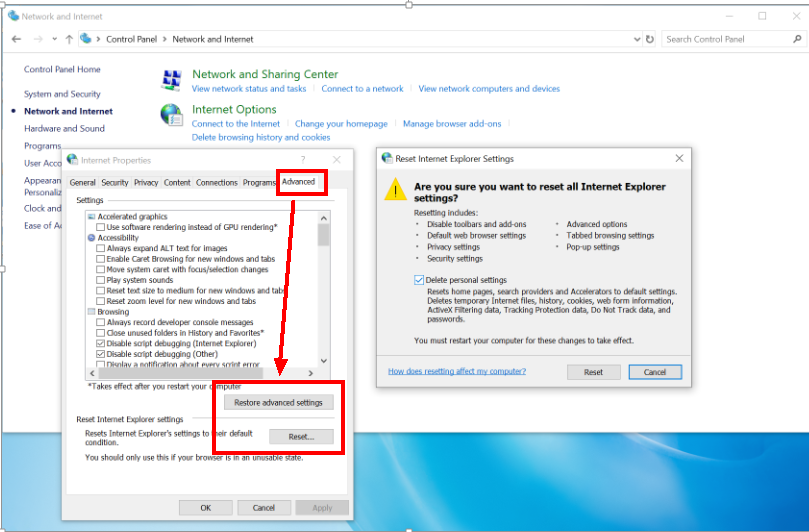Click the Search Control Panel field

[725, 39]
